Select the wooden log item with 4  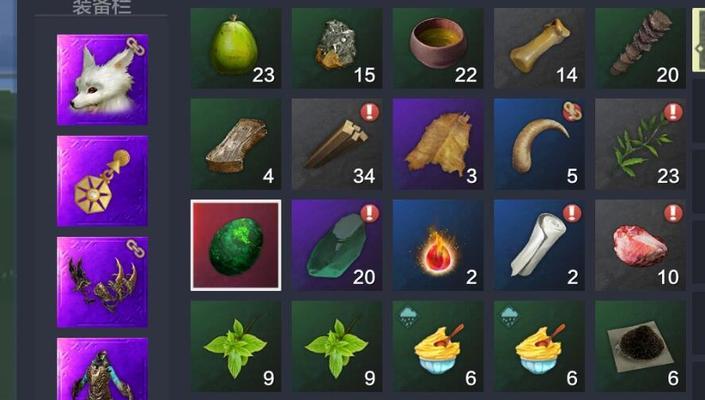click(236, 144)
